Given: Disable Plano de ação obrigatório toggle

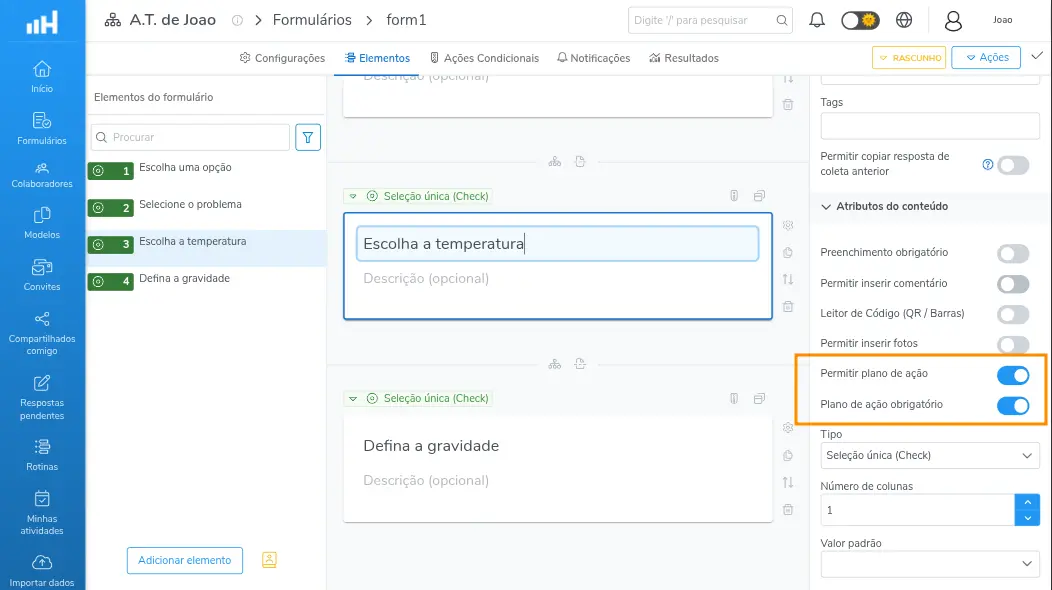Looking at the screenshot, I should coord(1013,405).
